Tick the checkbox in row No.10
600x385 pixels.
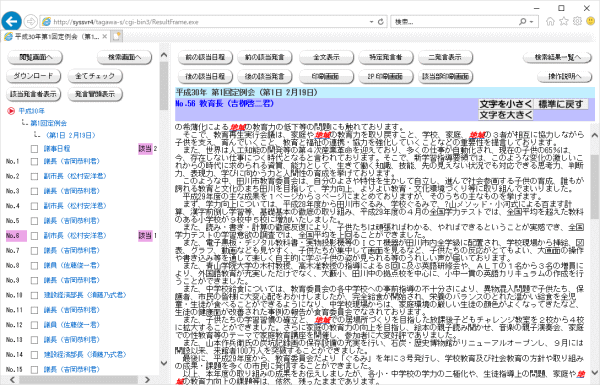click(x=34, y=295)
